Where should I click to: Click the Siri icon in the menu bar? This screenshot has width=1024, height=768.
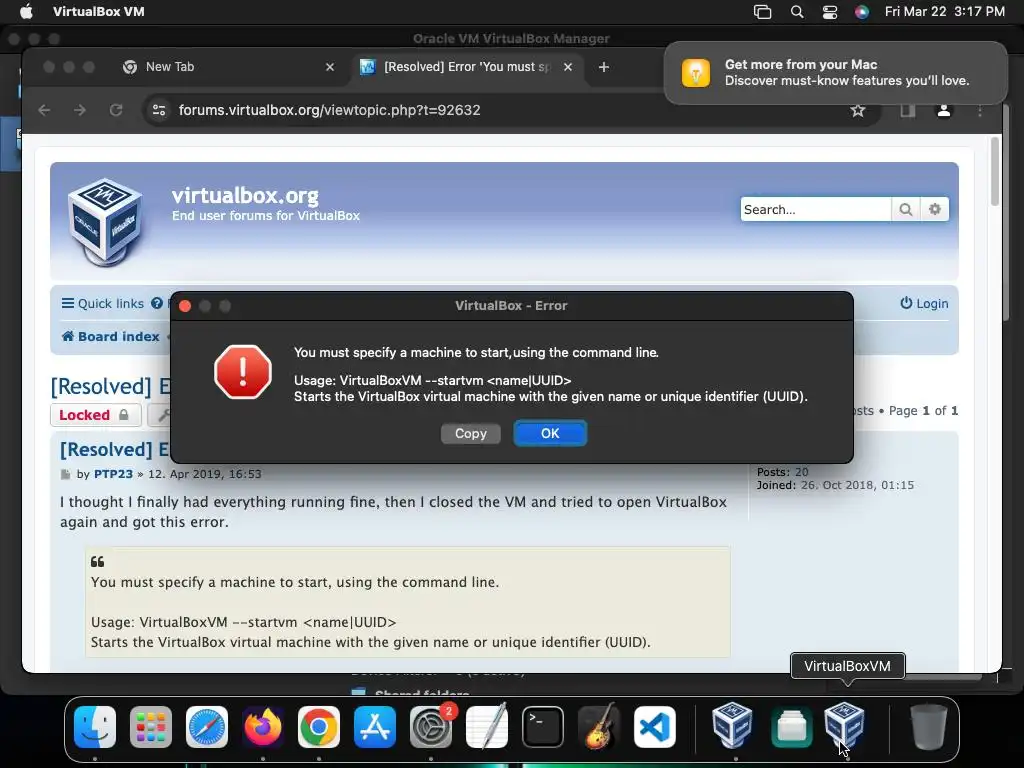(862, 11)
